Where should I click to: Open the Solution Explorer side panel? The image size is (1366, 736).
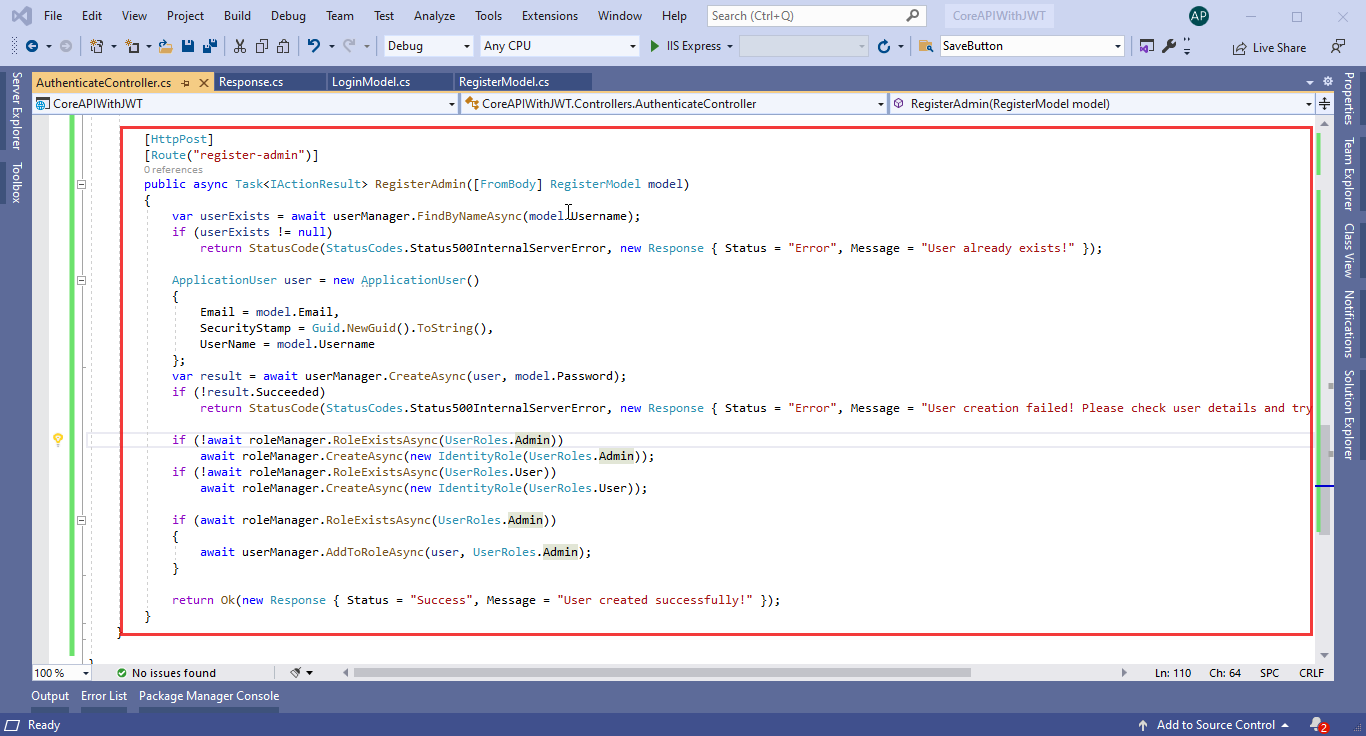pyautogui.click(x=1348, y=415)
